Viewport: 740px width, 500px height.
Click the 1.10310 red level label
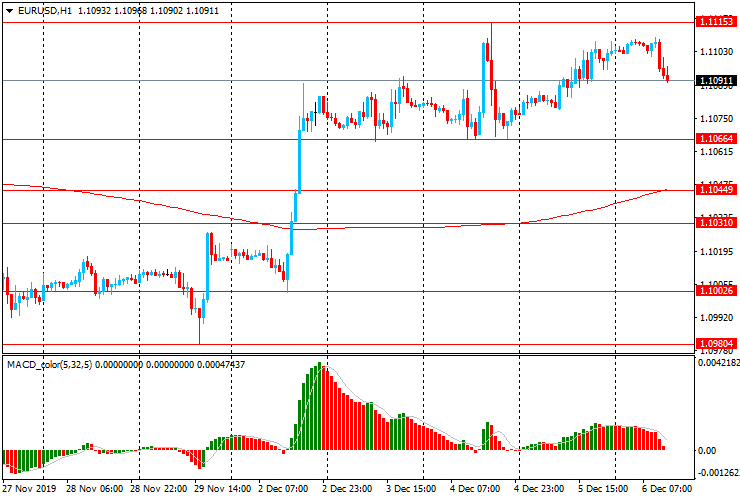[716, 222]
